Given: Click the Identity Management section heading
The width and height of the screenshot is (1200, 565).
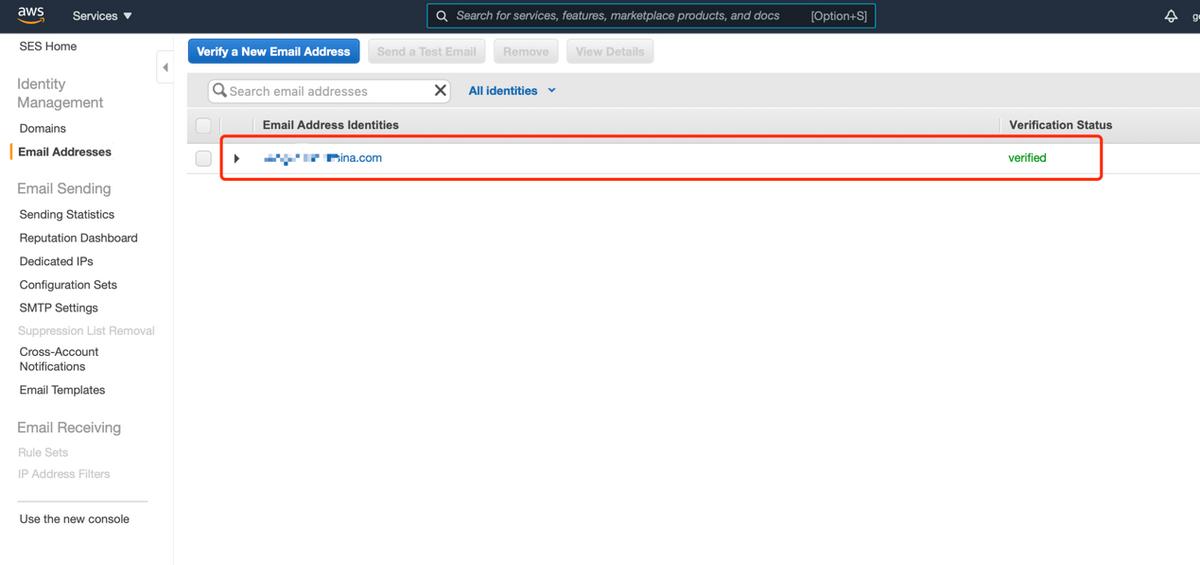Looking at the screenshot, I should (60, 93).
